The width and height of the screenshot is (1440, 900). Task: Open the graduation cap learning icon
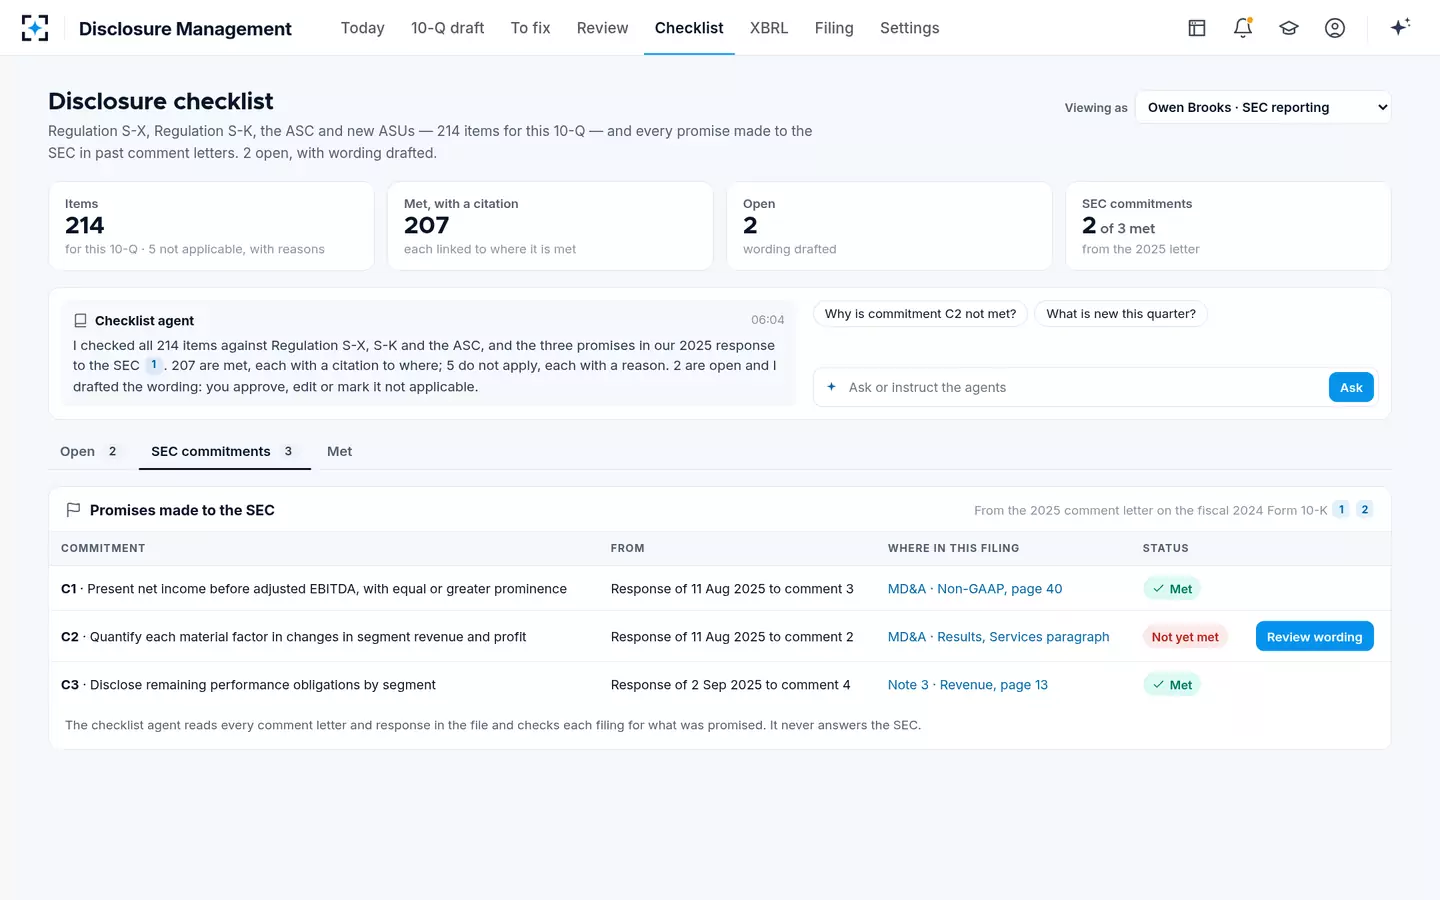pos(1289,28)
